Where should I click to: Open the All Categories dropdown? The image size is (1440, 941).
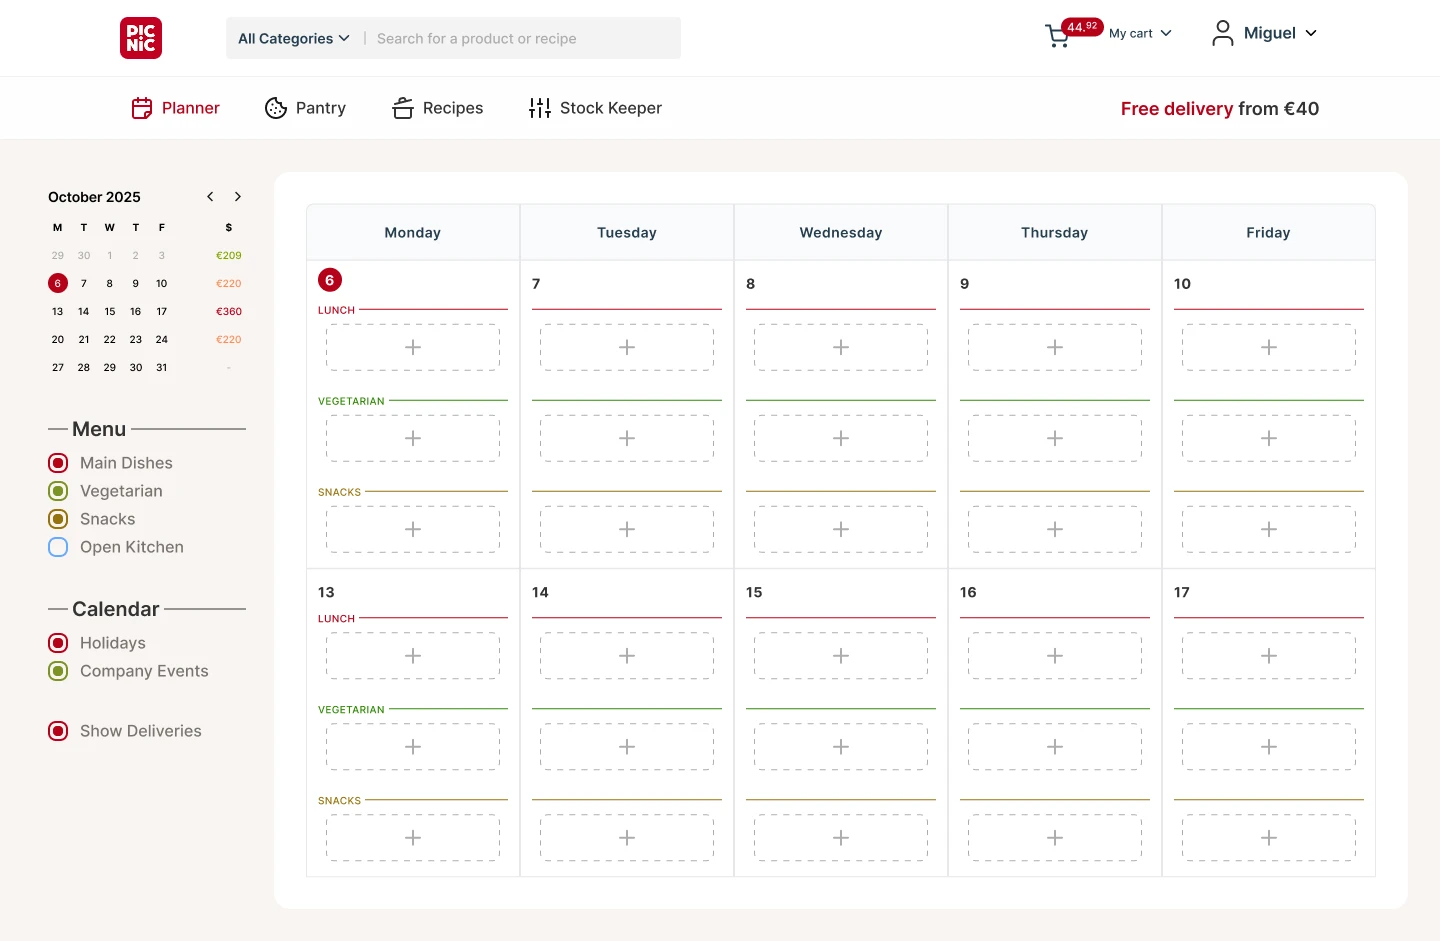[292, 38]
